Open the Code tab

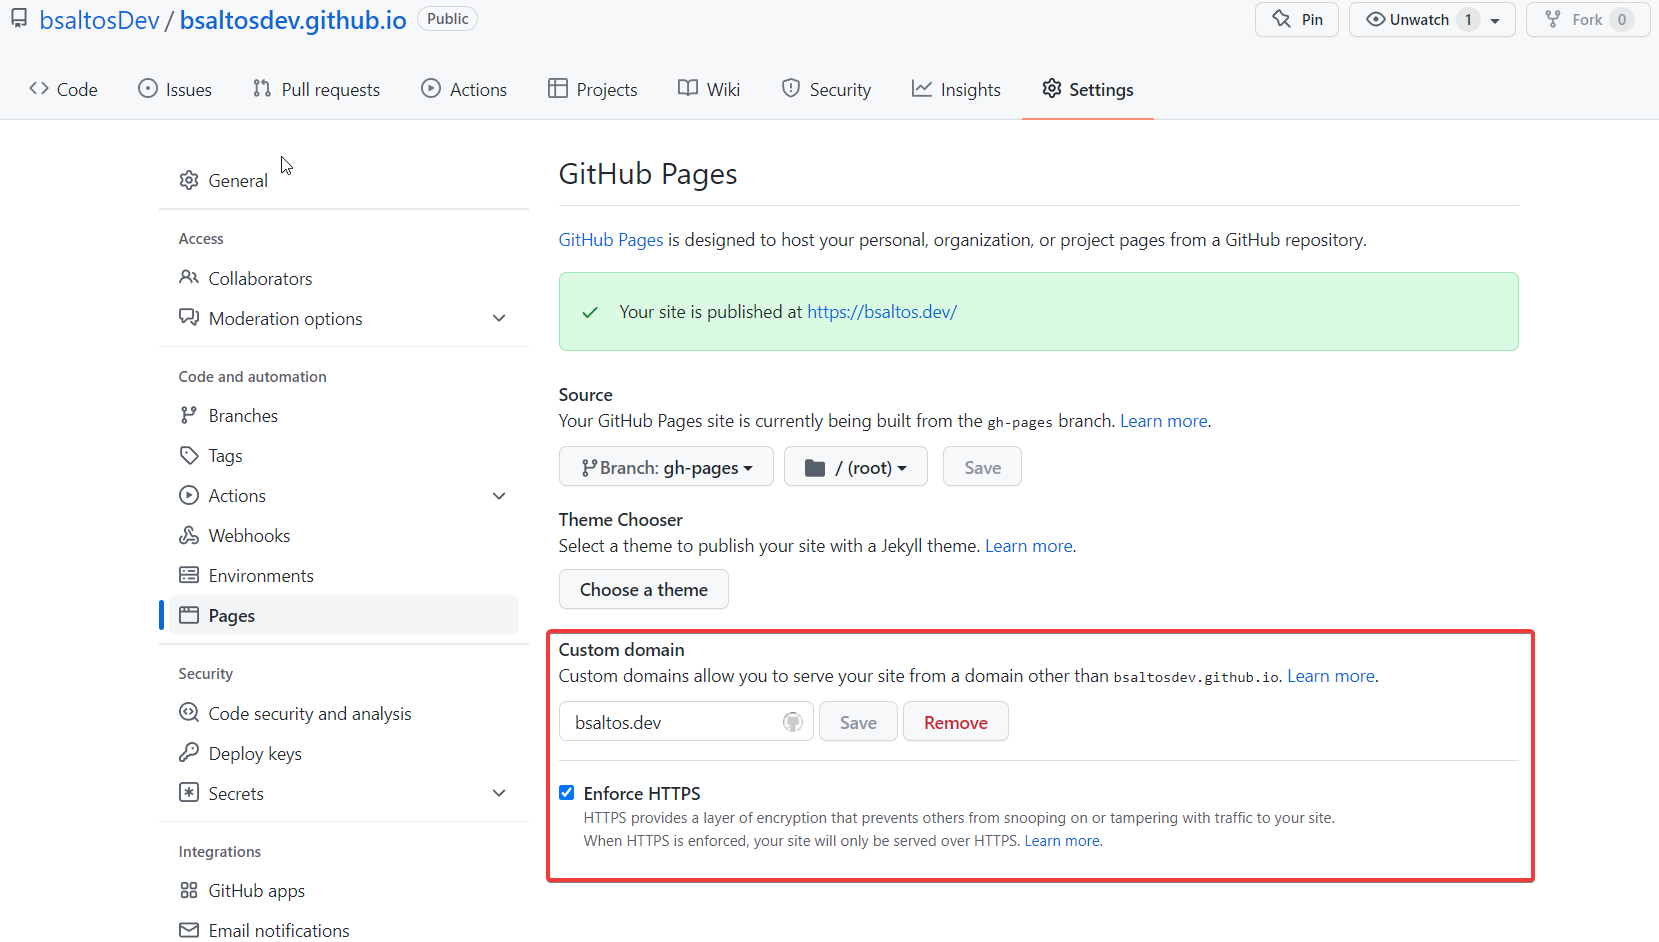click(x=63, y=89)
